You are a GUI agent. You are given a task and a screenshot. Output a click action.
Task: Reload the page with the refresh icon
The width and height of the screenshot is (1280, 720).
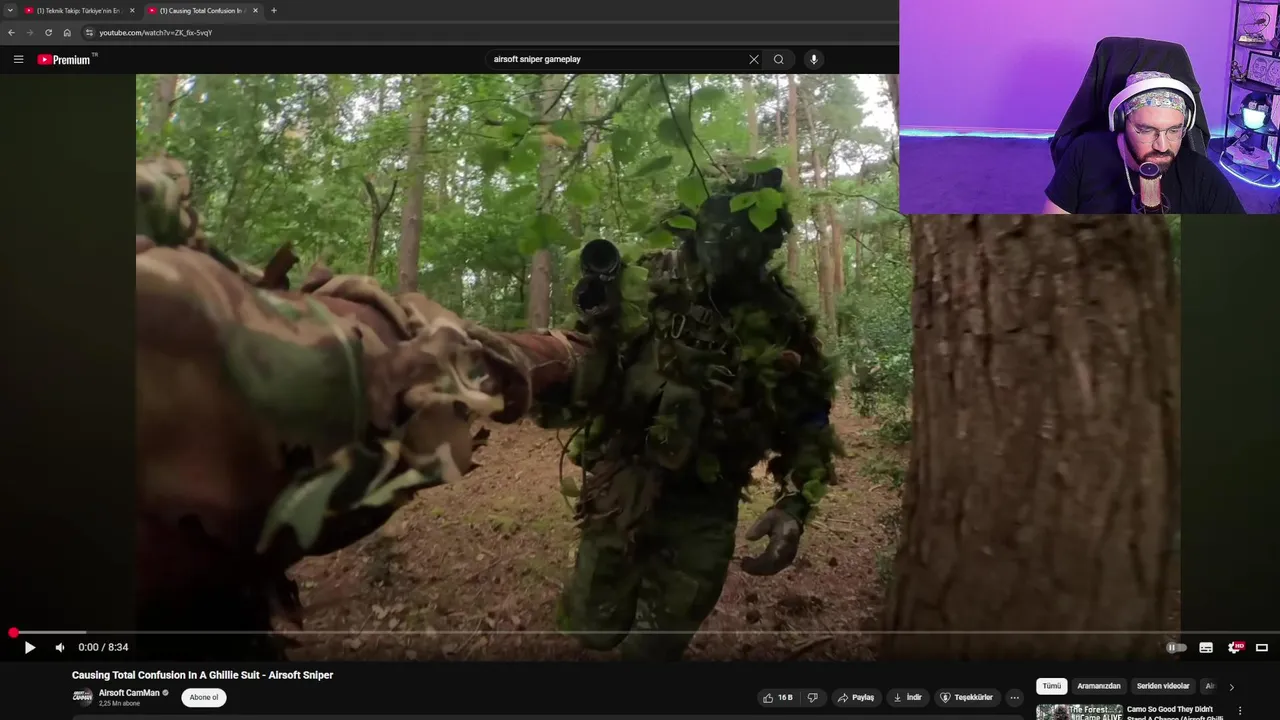click(x=48, y=32)
